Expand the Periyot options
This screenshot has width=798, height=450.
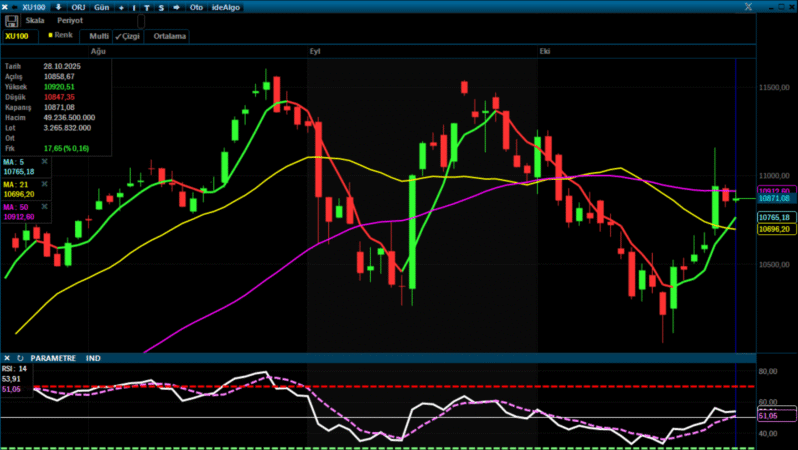[x=70, y=20]
